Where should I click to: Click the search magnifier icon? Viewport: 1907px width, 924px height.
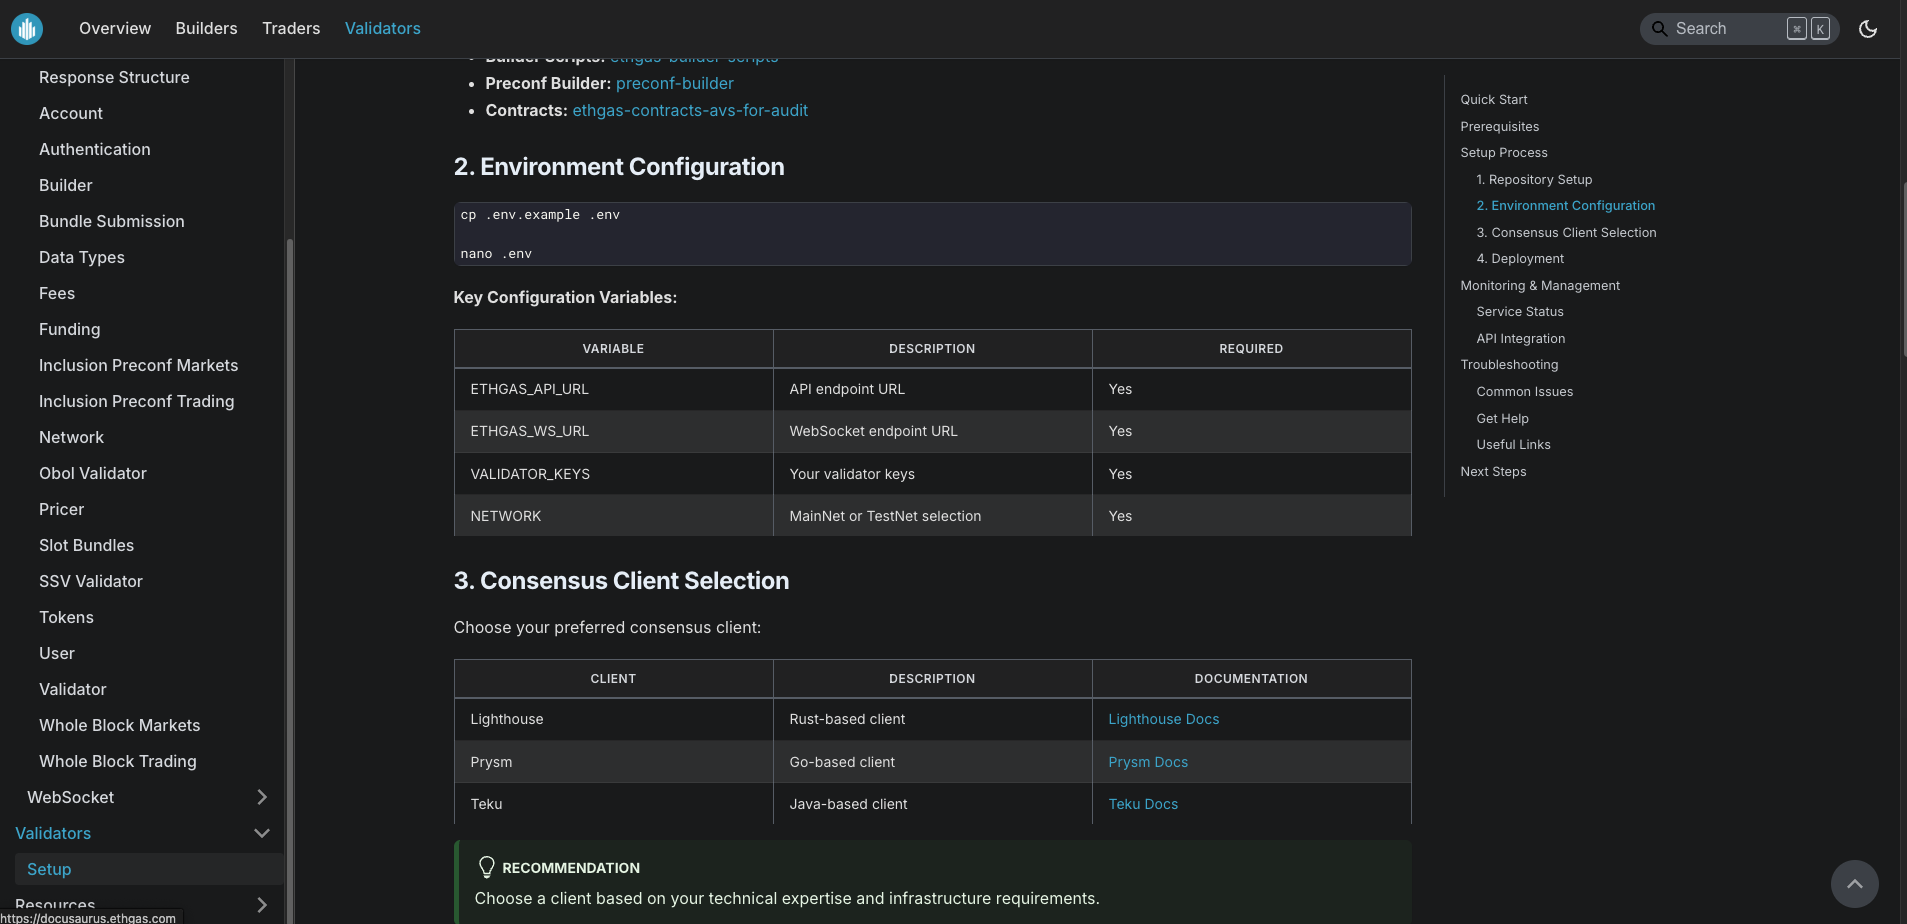[x=1659, y=28]
